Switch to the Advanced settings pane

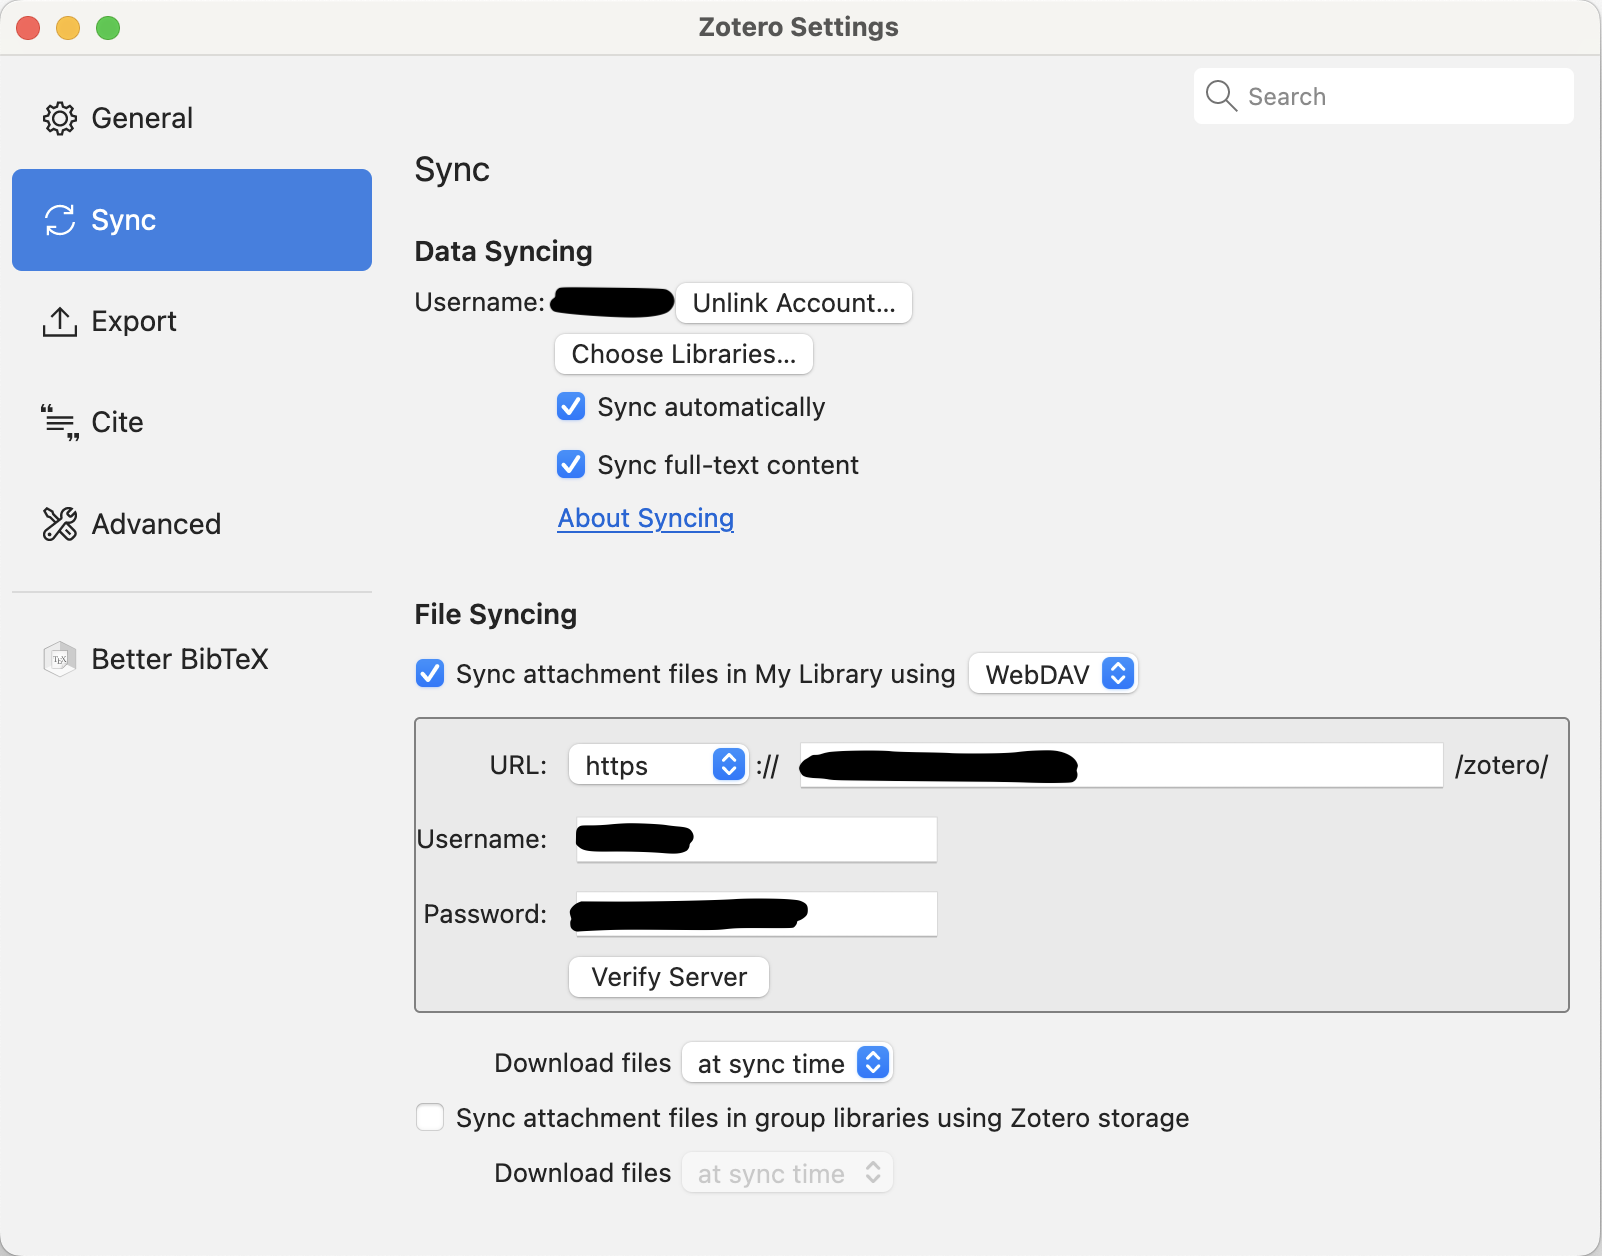point(155,524)
